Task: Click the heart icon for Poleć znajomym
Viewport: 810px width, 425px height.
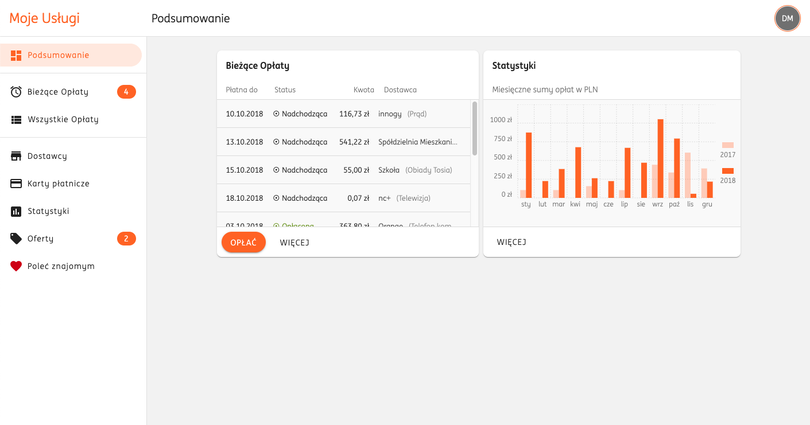Action: pos(16,266)
